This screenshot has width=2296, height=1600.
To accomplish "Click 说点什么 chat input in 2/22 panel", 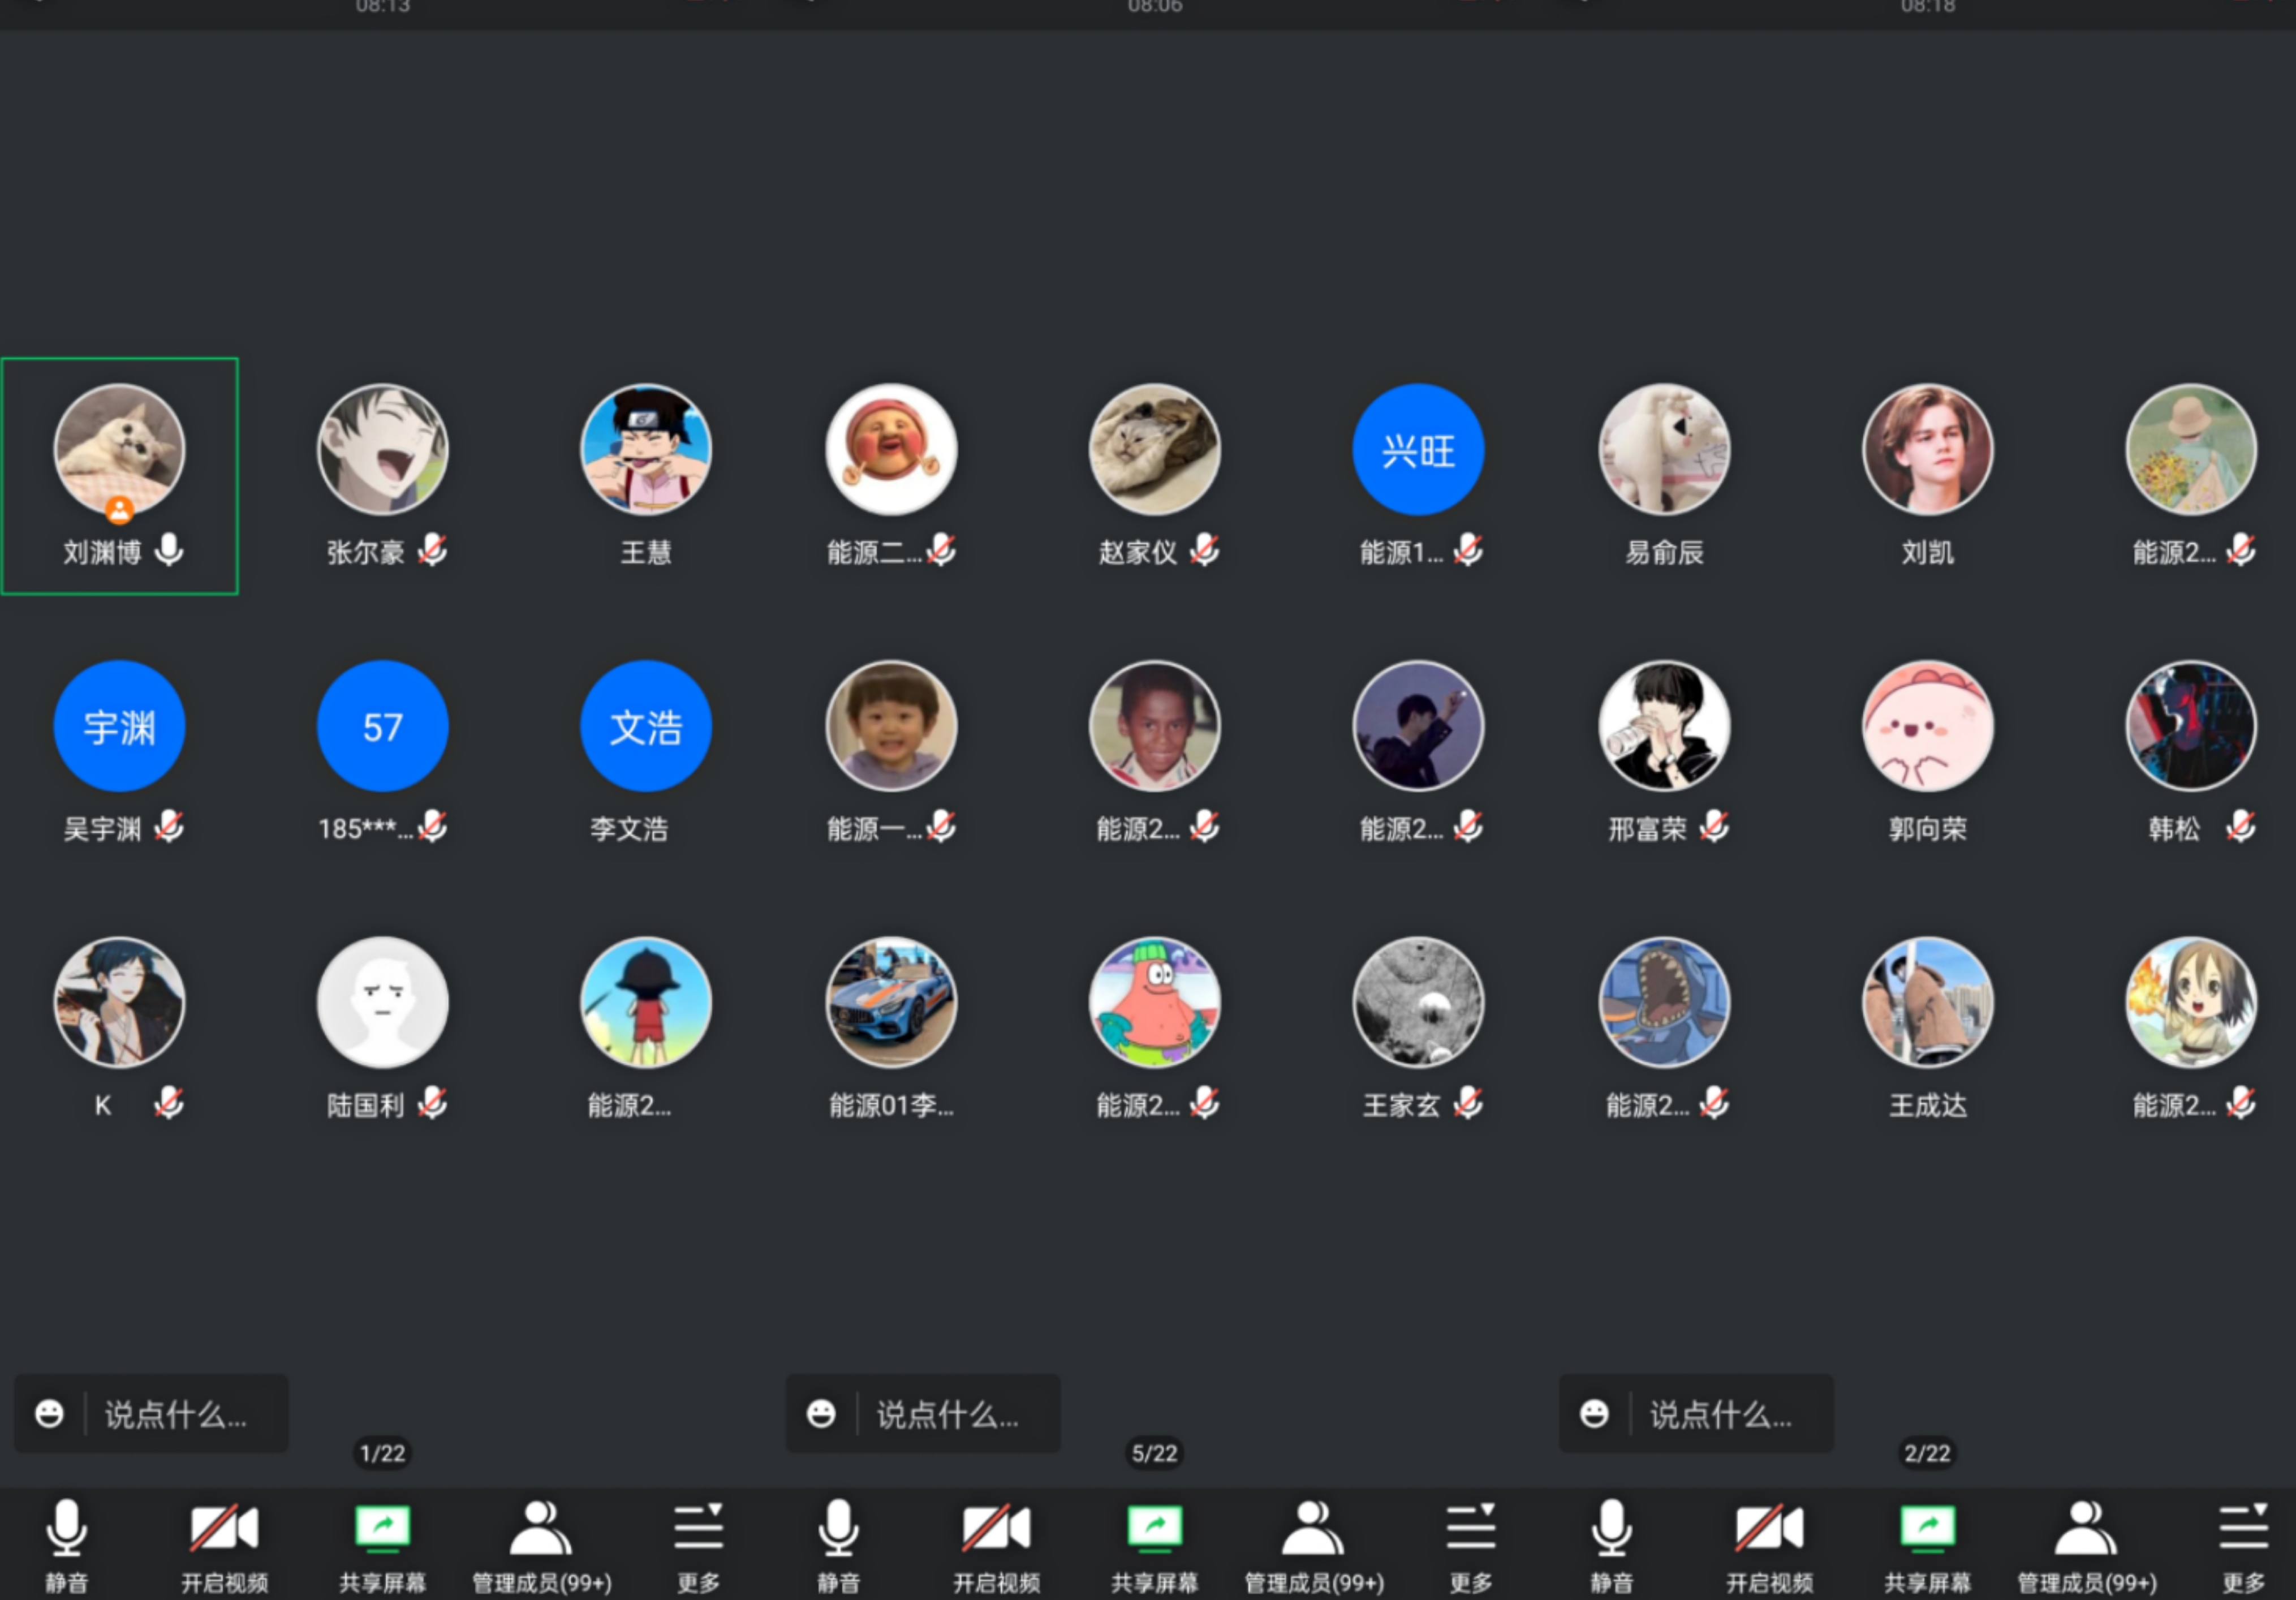I will tap(1720, 1414).
